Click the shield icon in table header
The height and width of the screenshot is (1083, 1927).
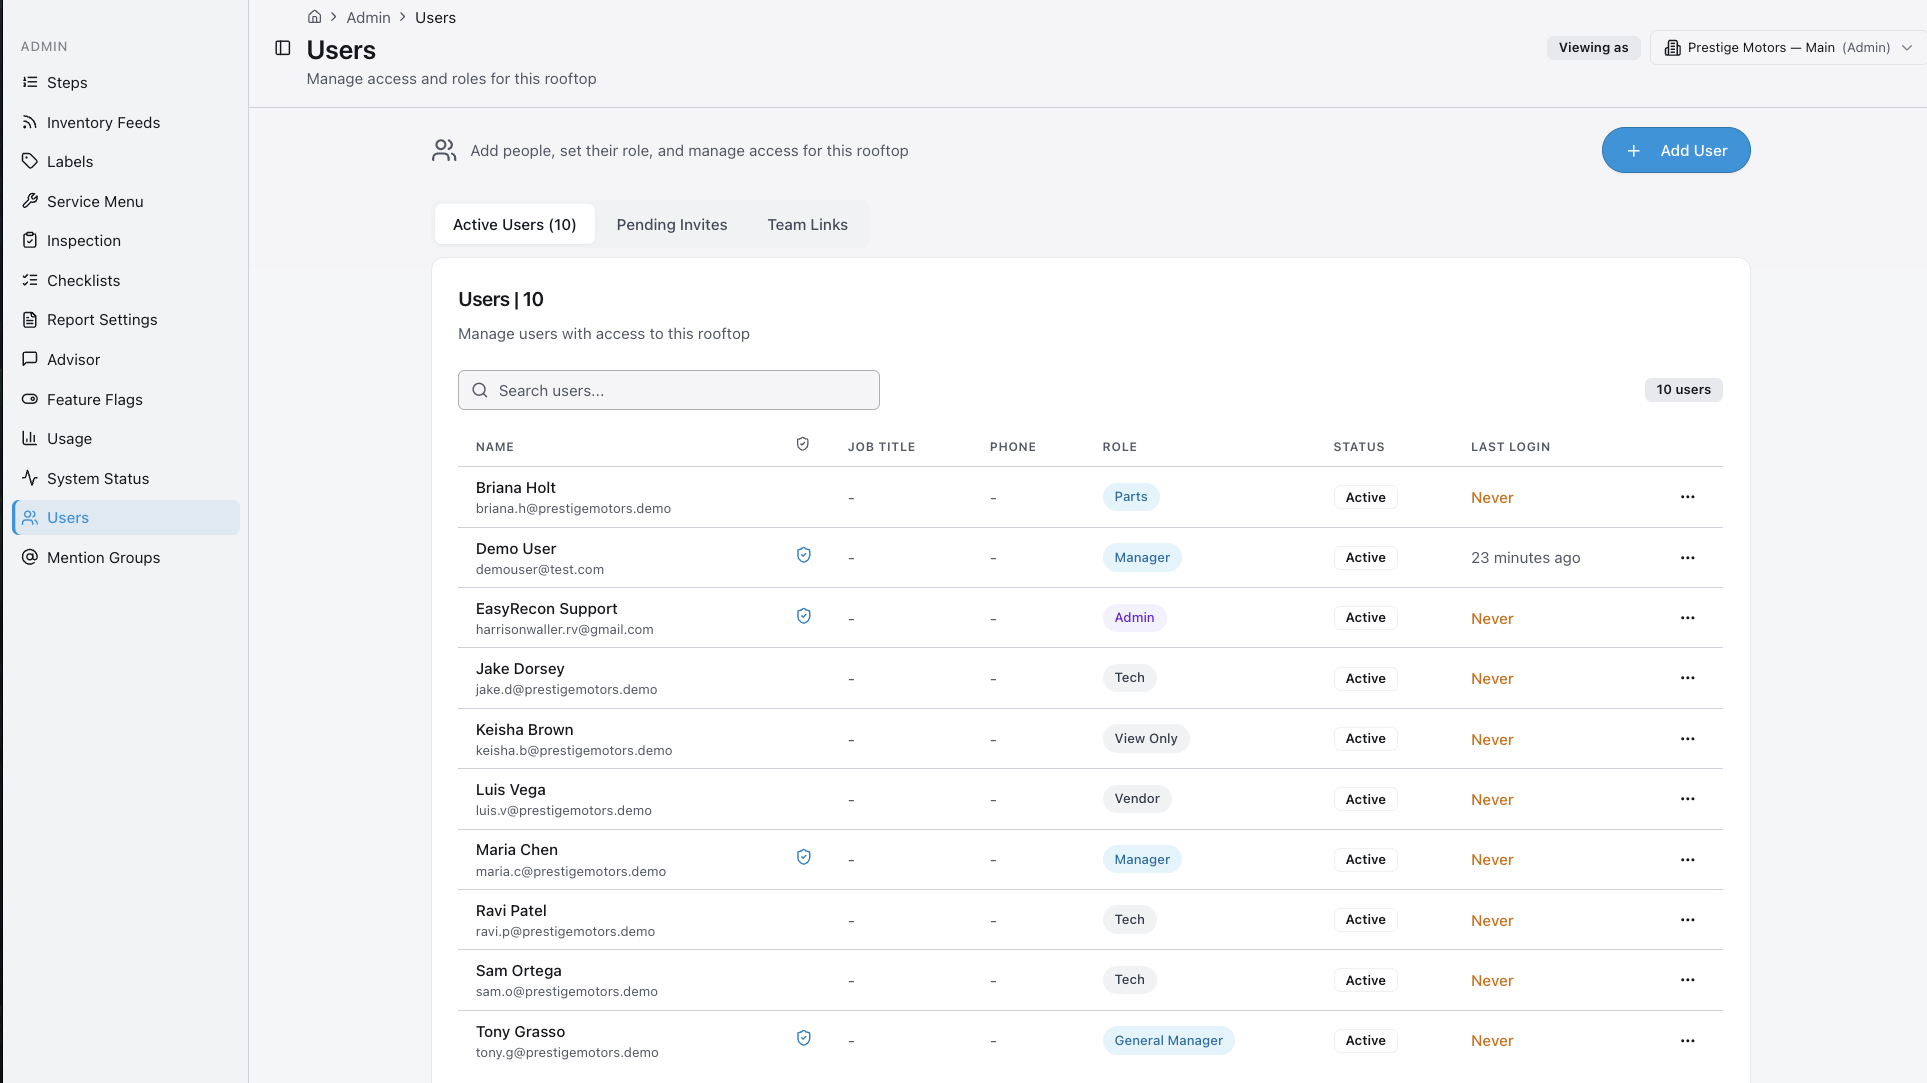(803, 444)
